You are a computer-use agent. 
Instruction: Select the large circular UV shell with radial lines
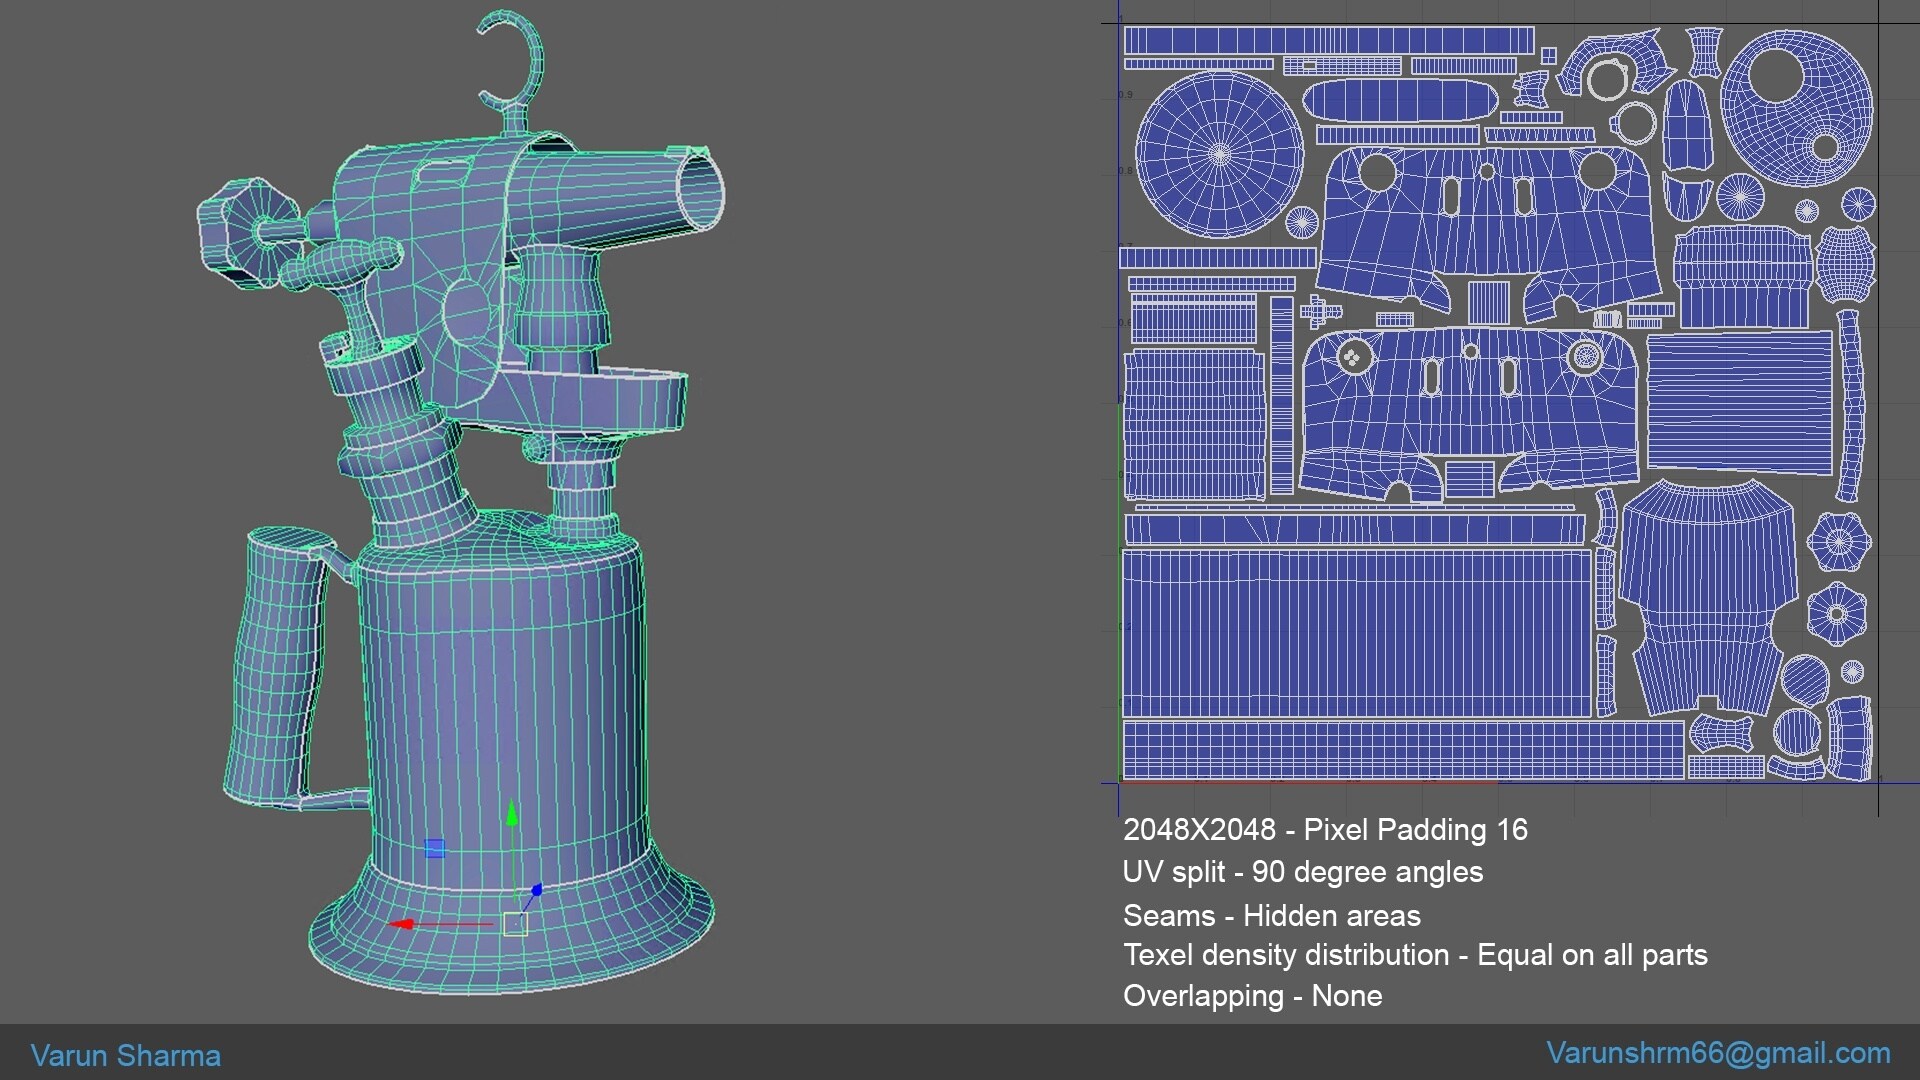pyautogui.click(x=1220, y=155)
